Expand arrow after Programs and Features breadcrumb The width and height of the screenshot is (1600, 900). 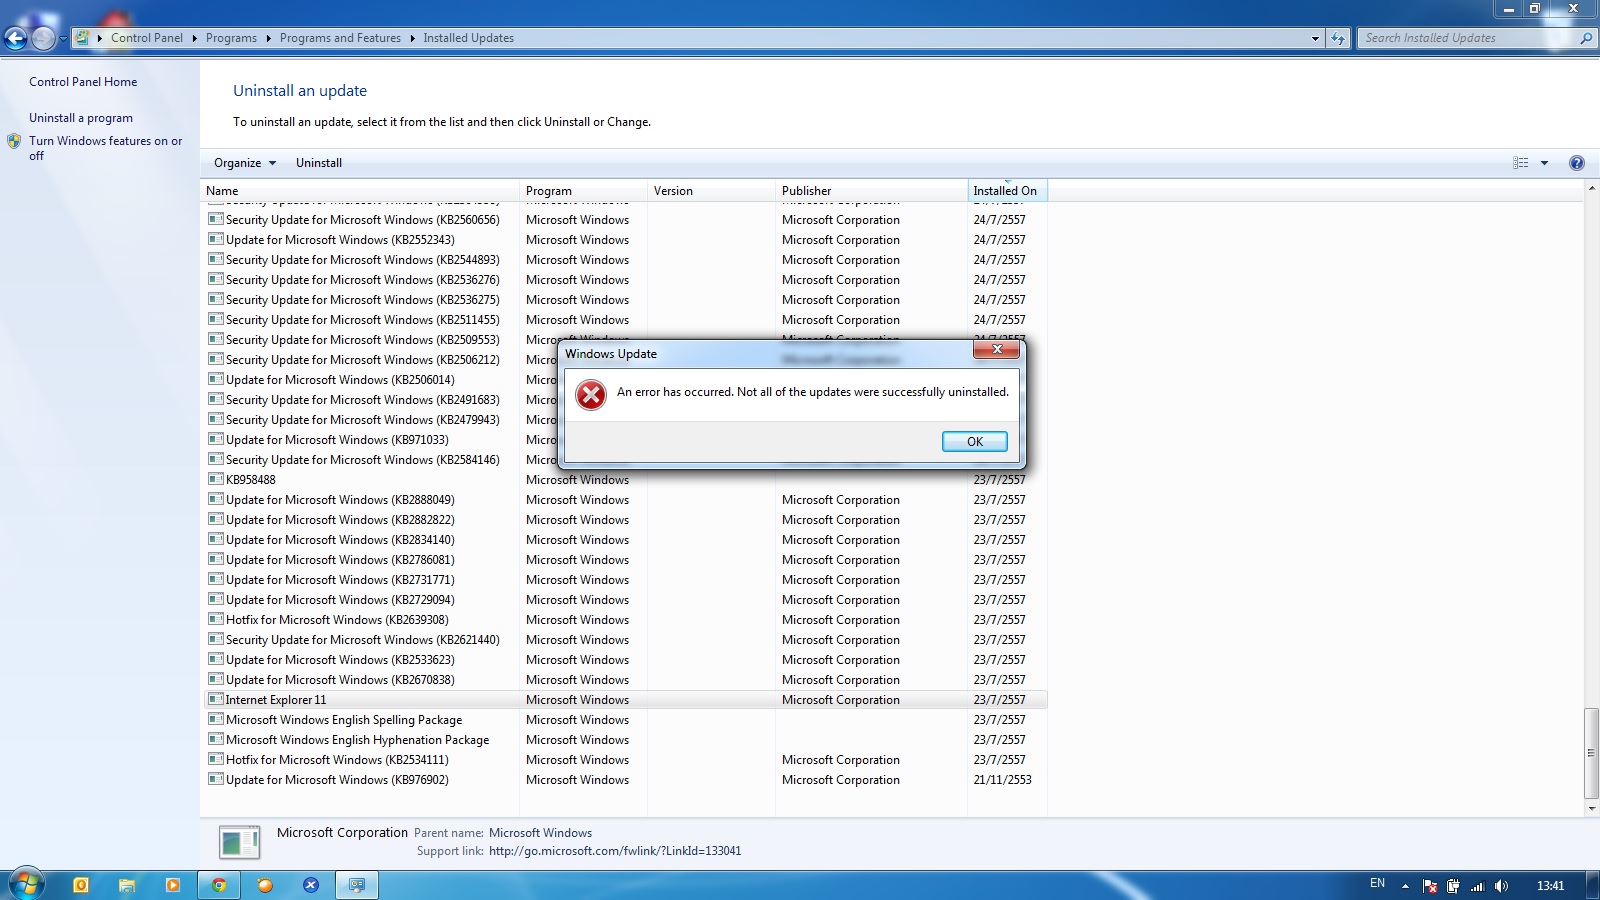(412, 38)
